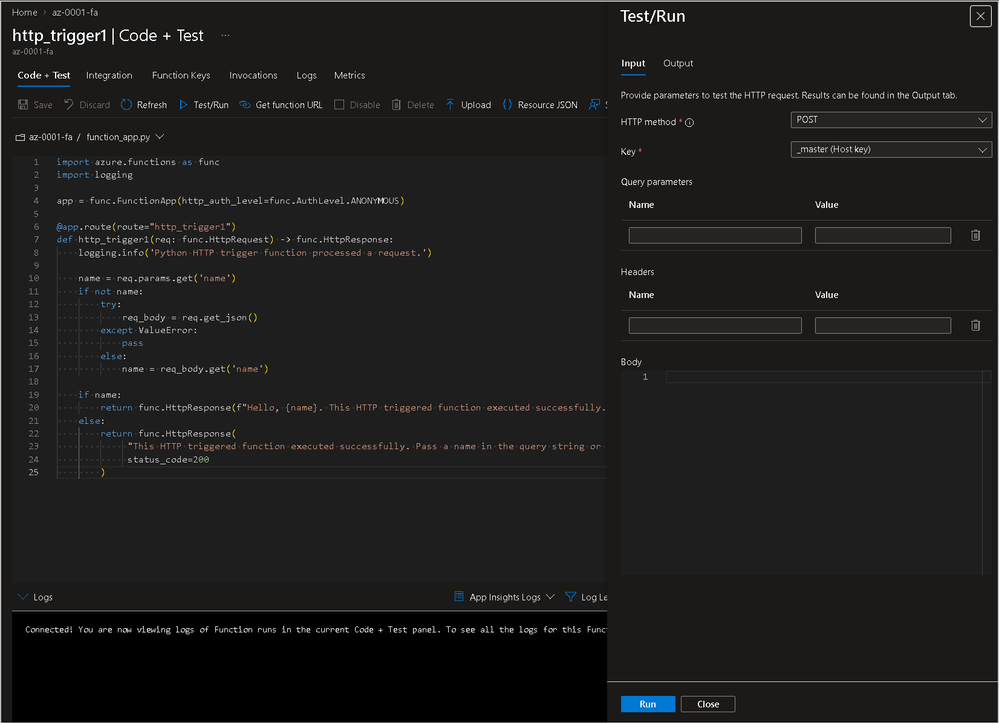Click the Body editor vertical scrollbar
The width and height of the screenshot is (999, 723).
[987, 472]
